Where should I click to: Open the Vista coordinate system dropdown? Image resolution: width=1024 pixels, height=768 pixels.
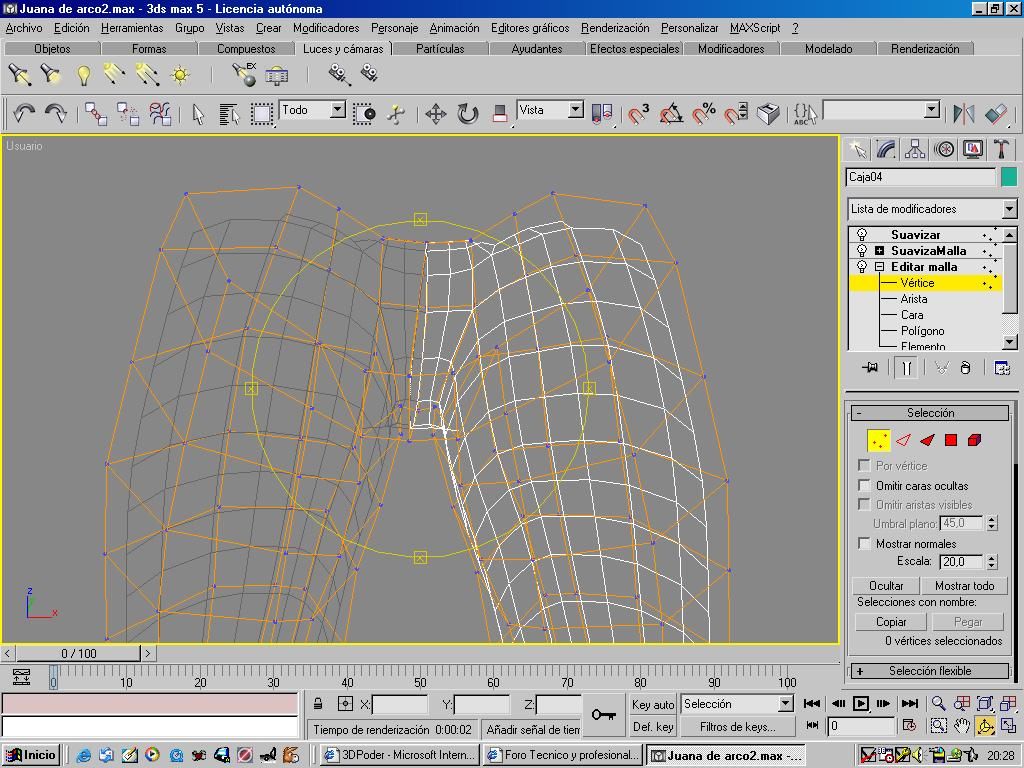coord(576,110)
